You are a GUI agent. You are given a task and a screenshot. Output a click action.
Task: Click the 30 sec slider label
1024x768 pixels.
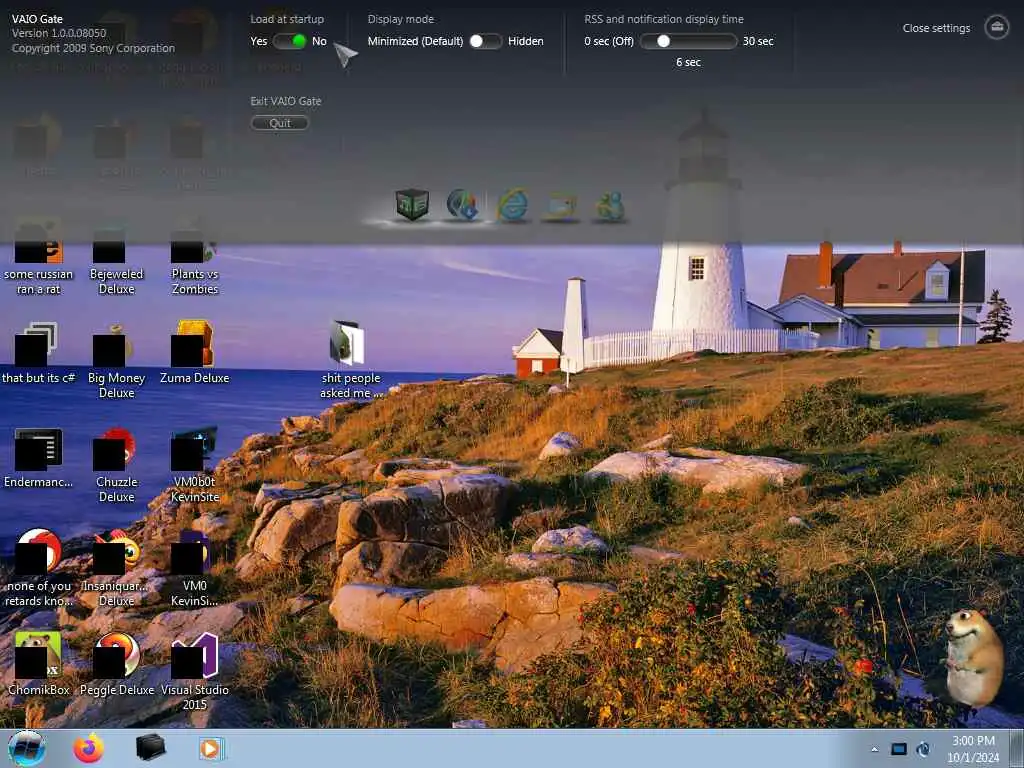point(758,41)
